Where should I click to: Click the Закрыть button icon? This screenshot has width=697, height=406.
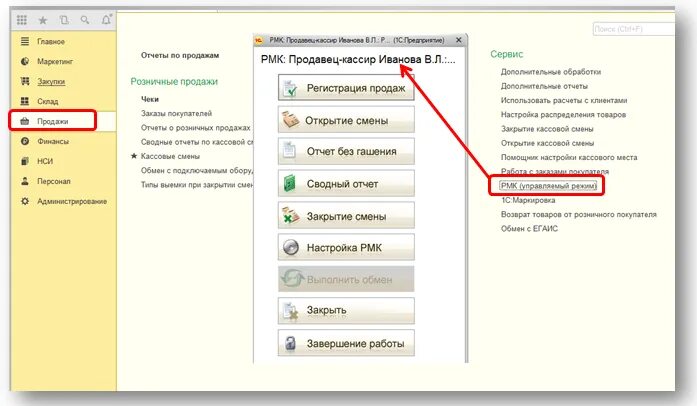click(x=290, y=310)
